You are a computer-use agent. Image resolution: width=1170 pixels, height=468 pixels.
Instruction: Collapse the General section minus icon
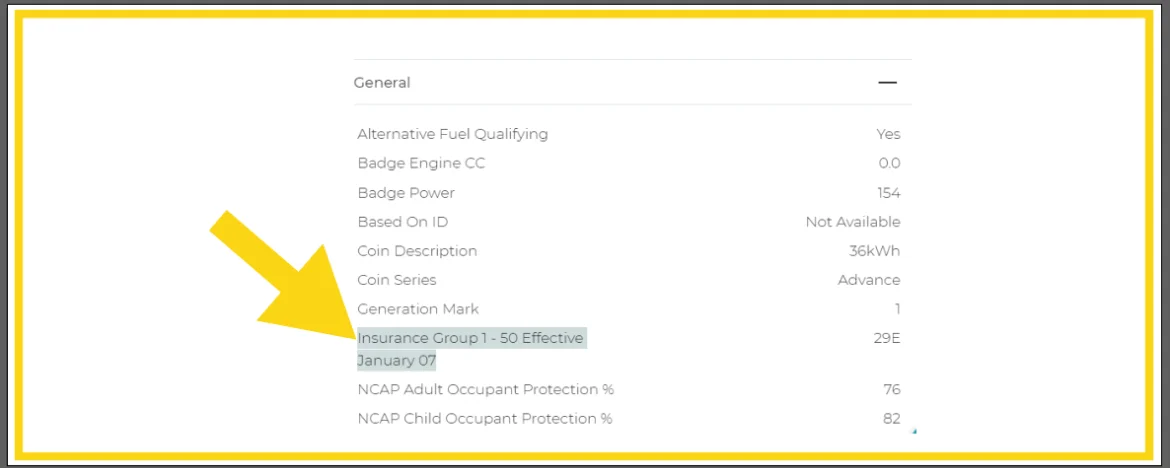(887, 83)
